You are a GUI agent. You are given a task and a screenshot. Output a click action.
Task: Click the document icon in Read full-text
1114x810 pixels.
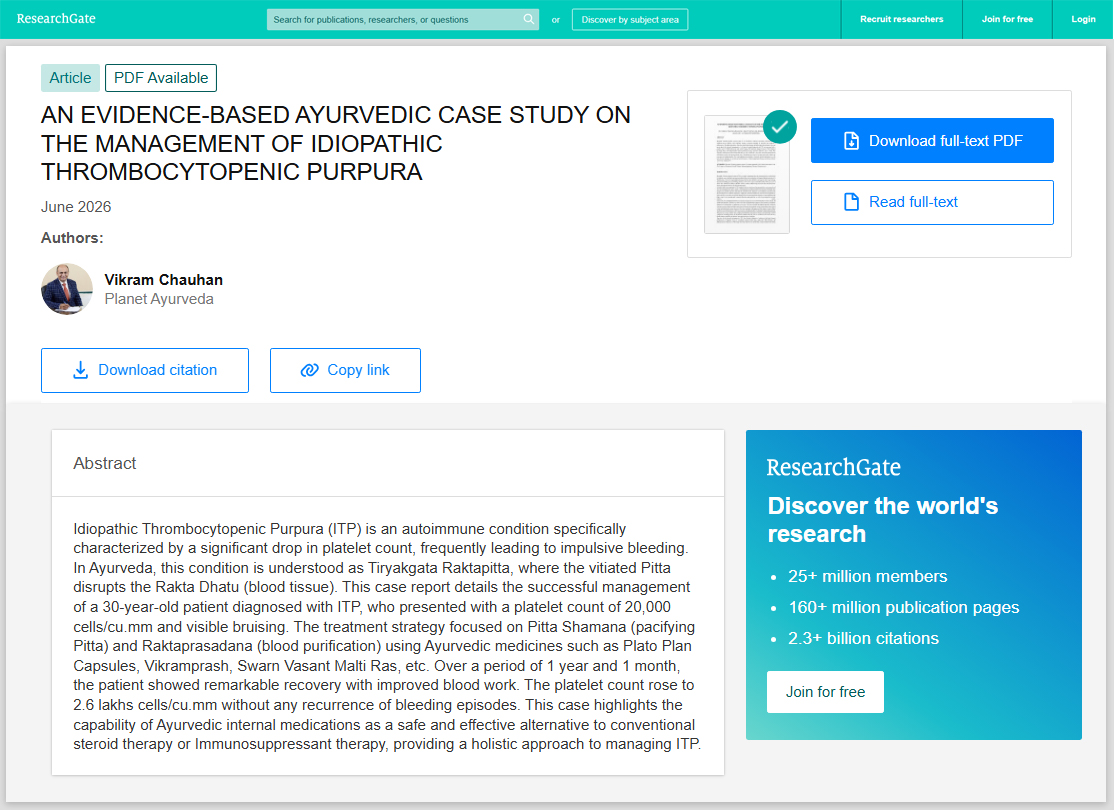(851, 202)
